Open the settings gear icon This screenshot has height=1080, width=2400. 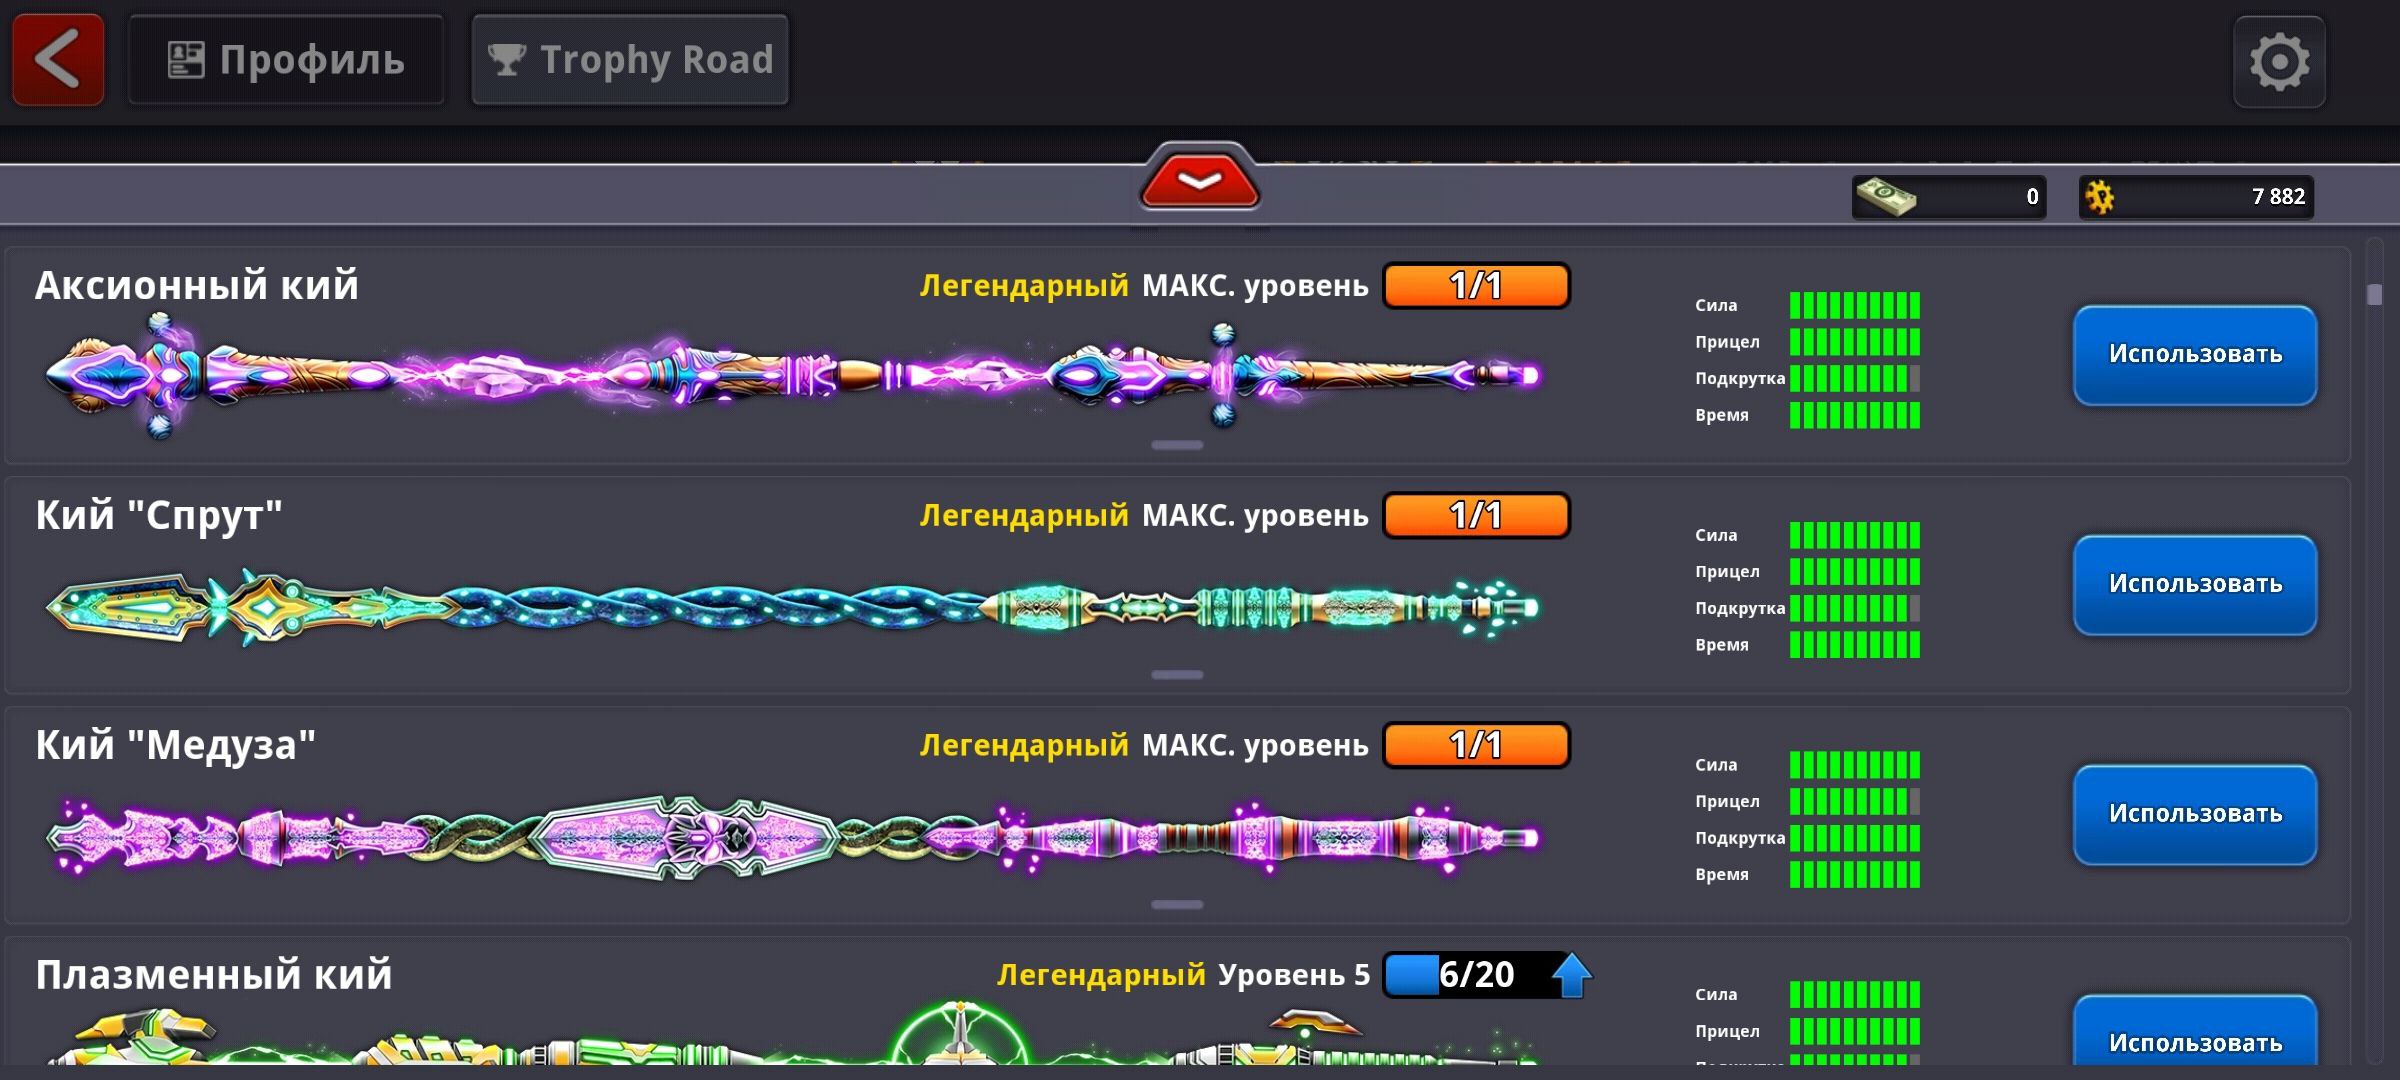pyautogui.click(x=2279, y=62)
